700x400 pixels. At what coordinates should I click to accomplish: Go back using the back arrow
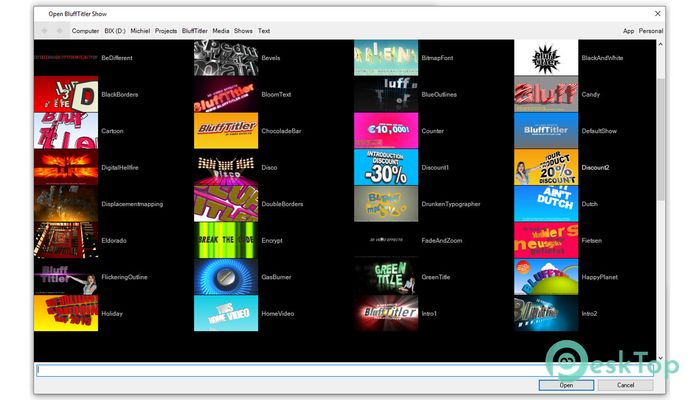click(44, 31)
